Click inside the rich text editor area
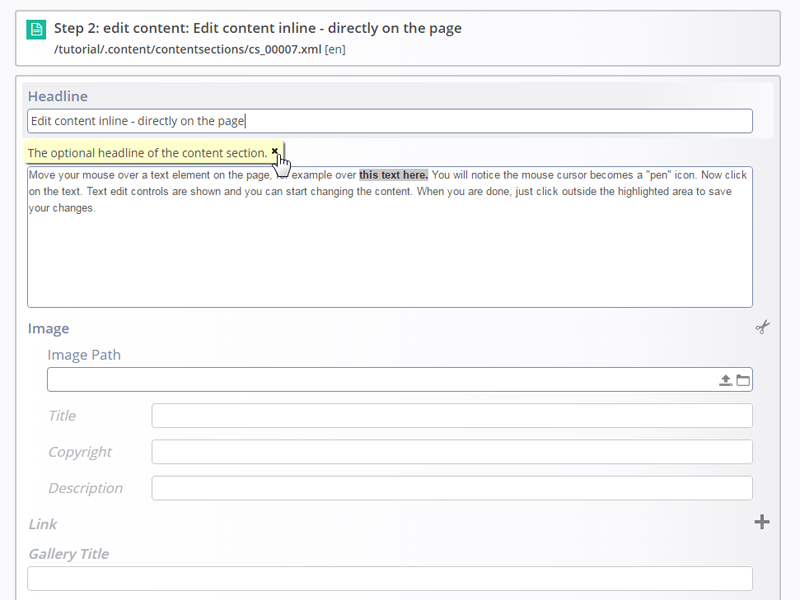 coord(390,237)
